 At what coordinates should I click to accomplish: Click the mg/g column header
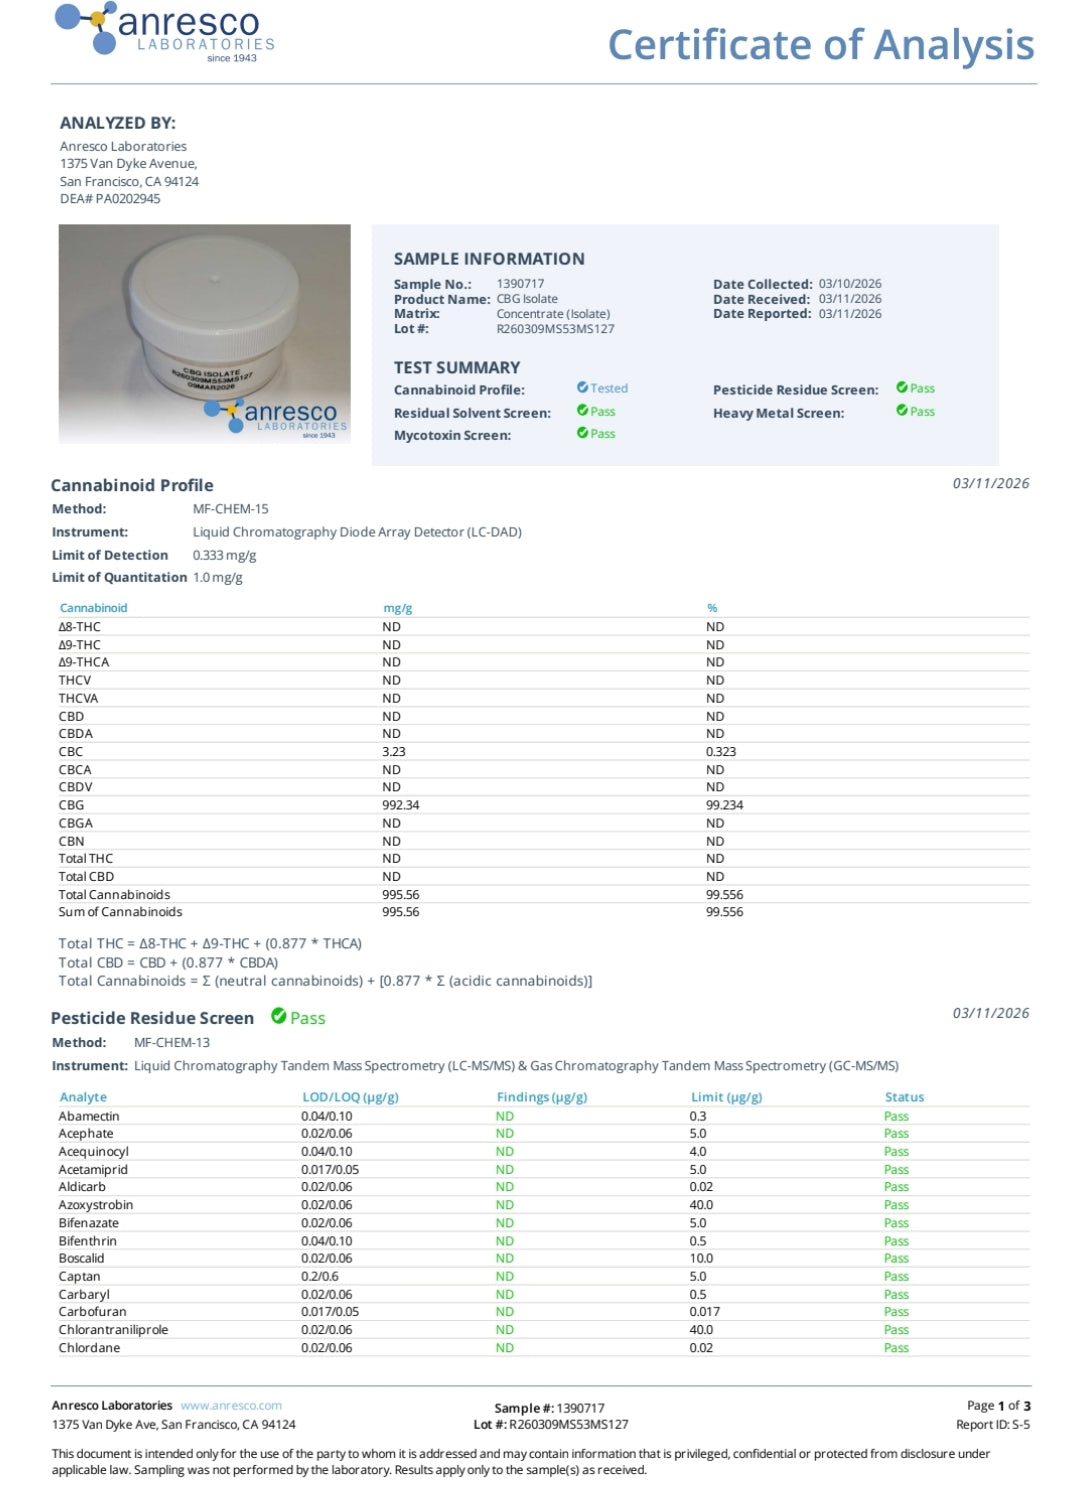397,608
